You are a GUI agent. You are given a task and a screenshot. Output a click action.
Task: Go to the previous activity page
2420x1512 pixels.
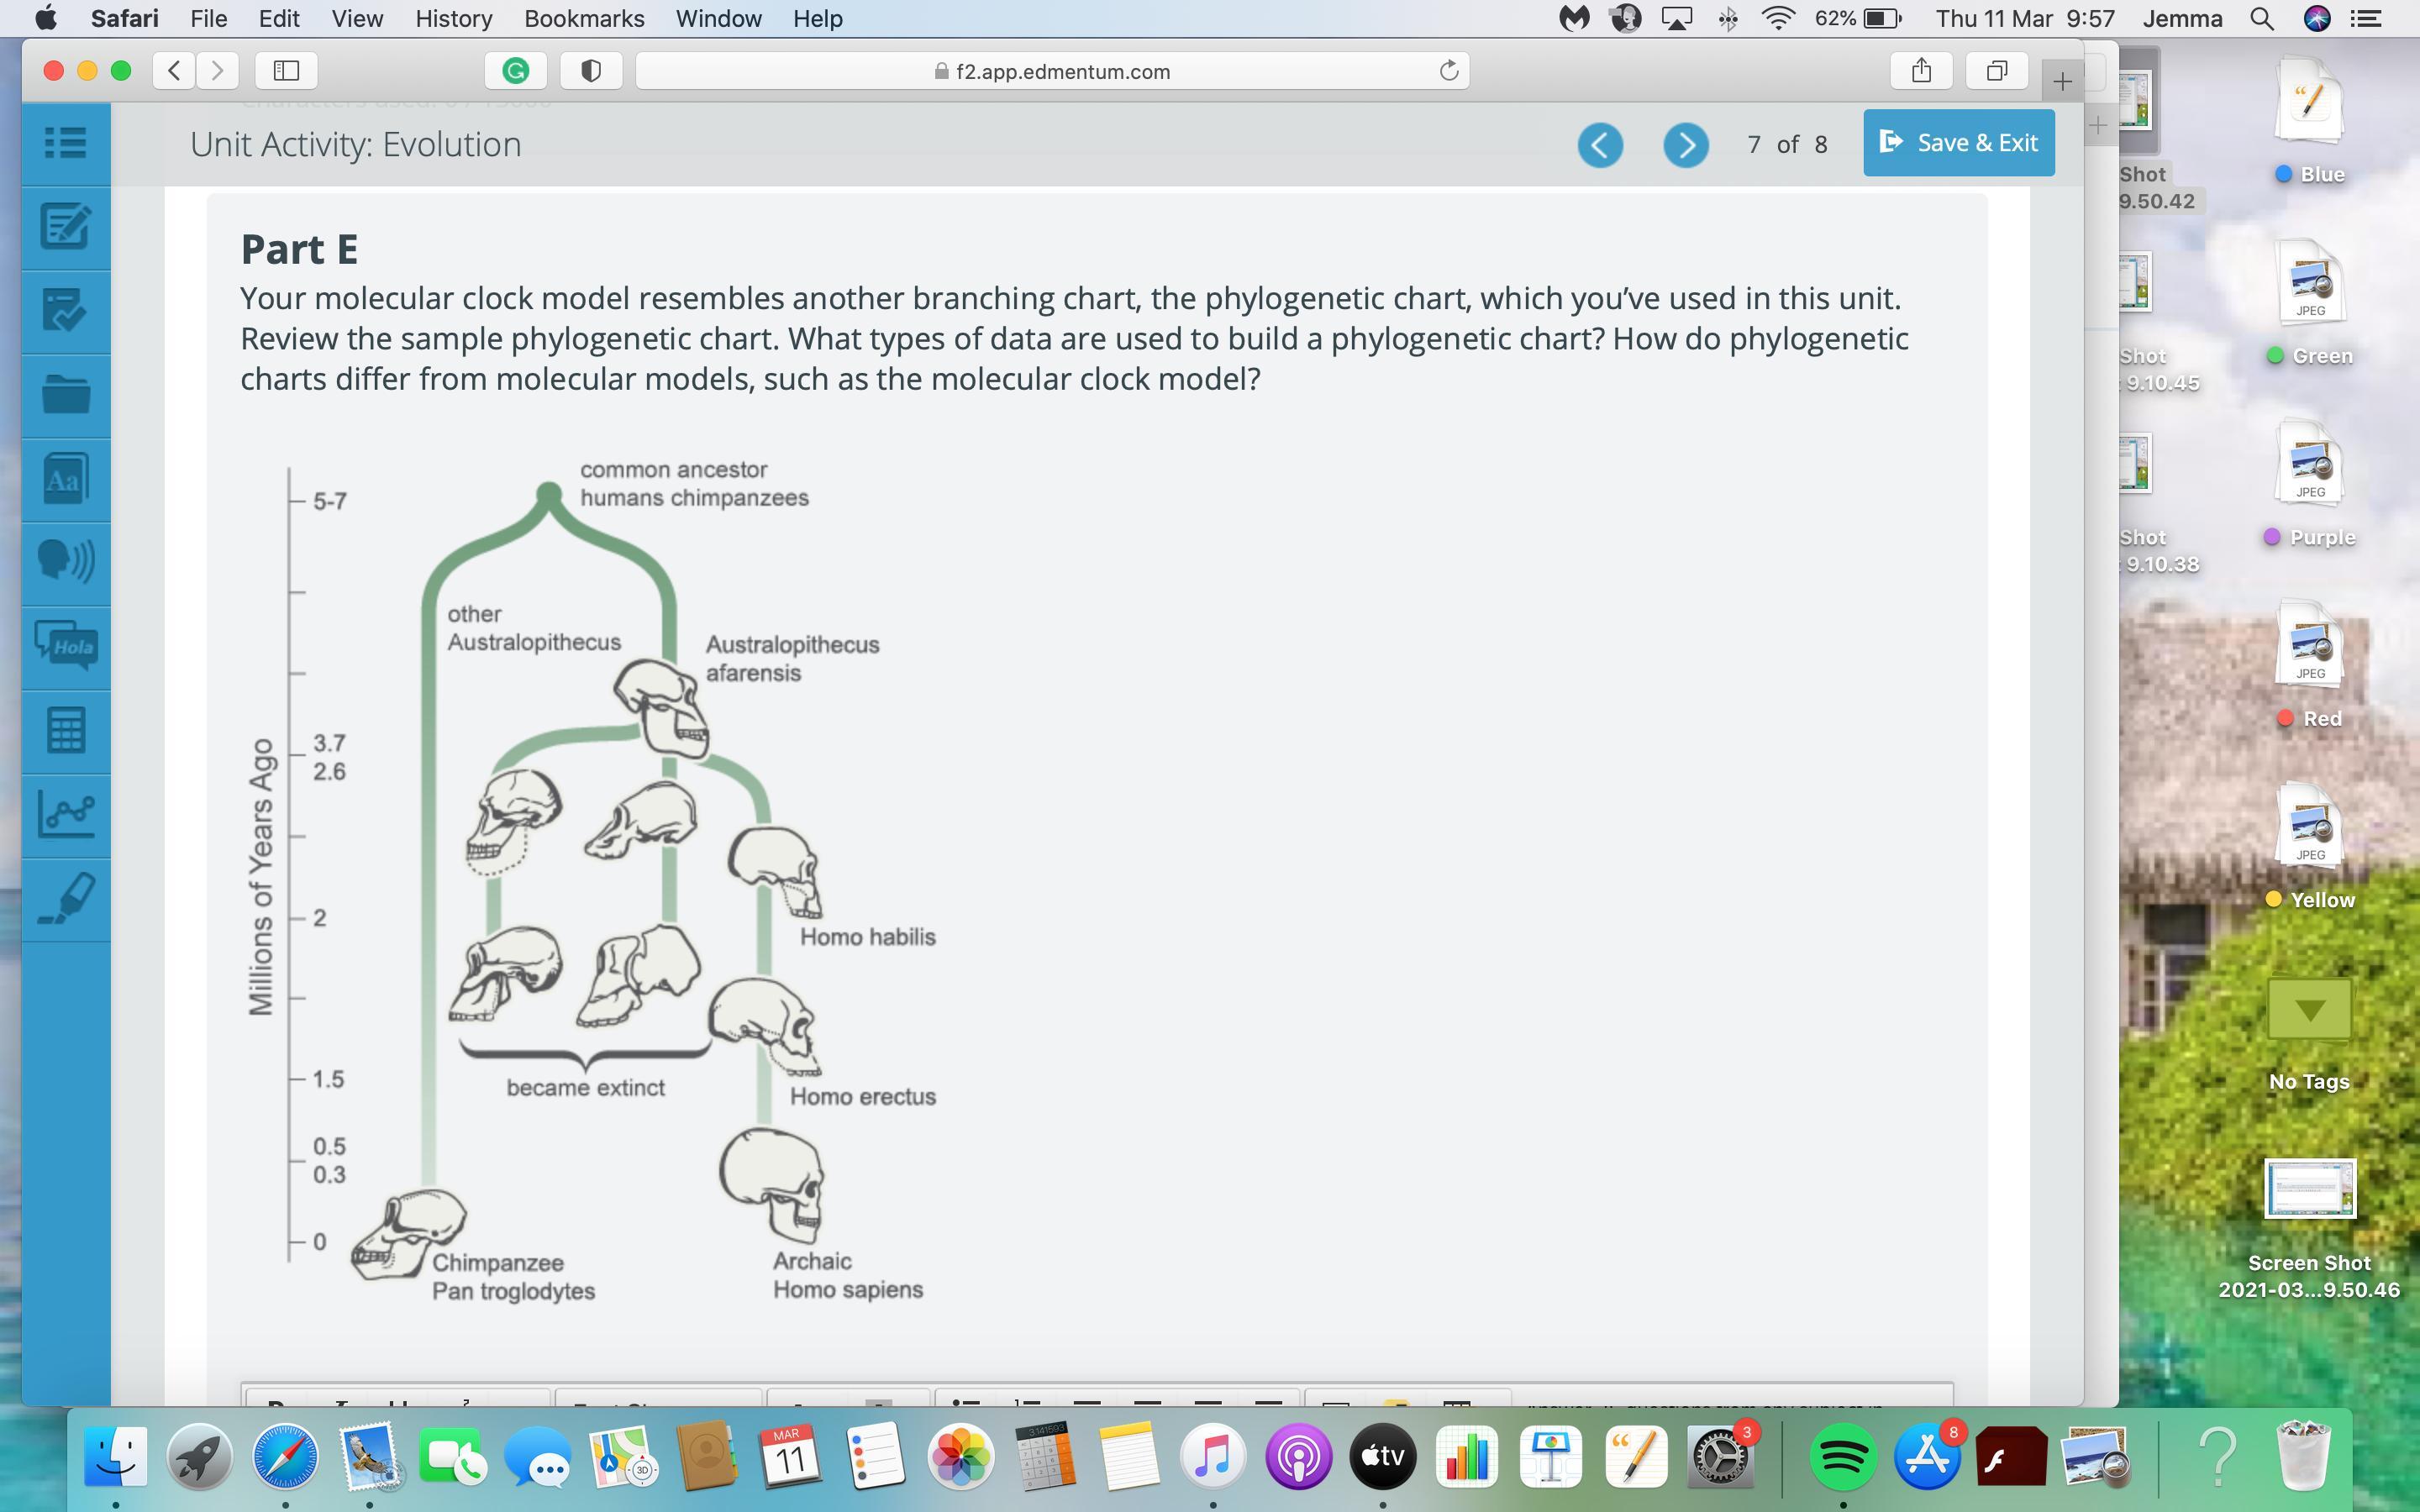click(x=1600, y=146)
